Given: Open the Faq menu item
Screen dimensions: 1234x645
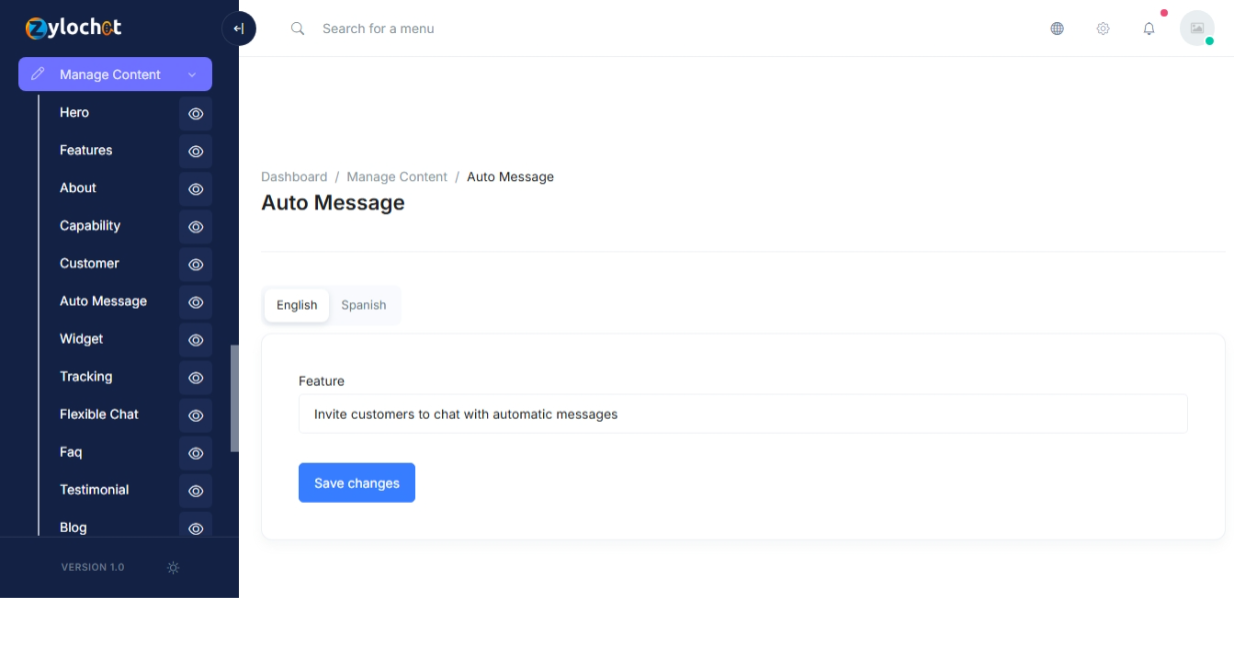Looking at the screenshot, I should [x=71, y=452].
